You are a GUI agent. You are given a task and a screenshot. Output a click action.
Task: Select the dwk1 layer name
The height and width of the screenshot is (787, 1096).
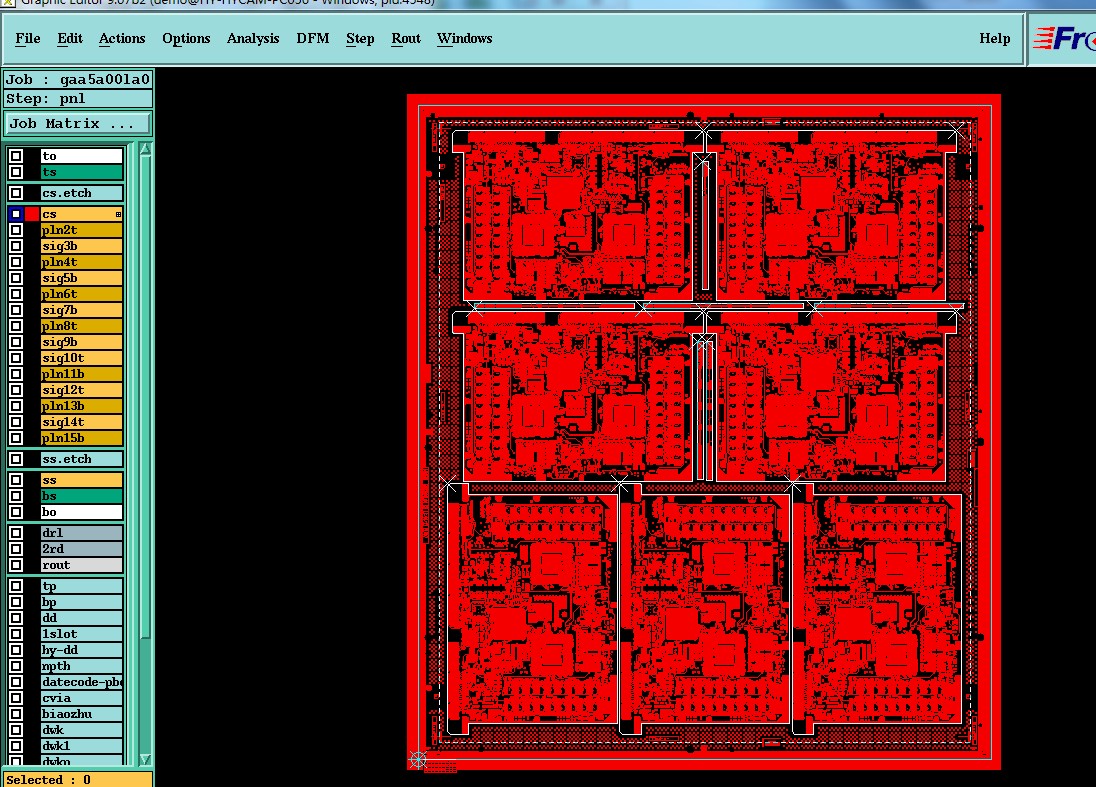click(x=82, y=746)
